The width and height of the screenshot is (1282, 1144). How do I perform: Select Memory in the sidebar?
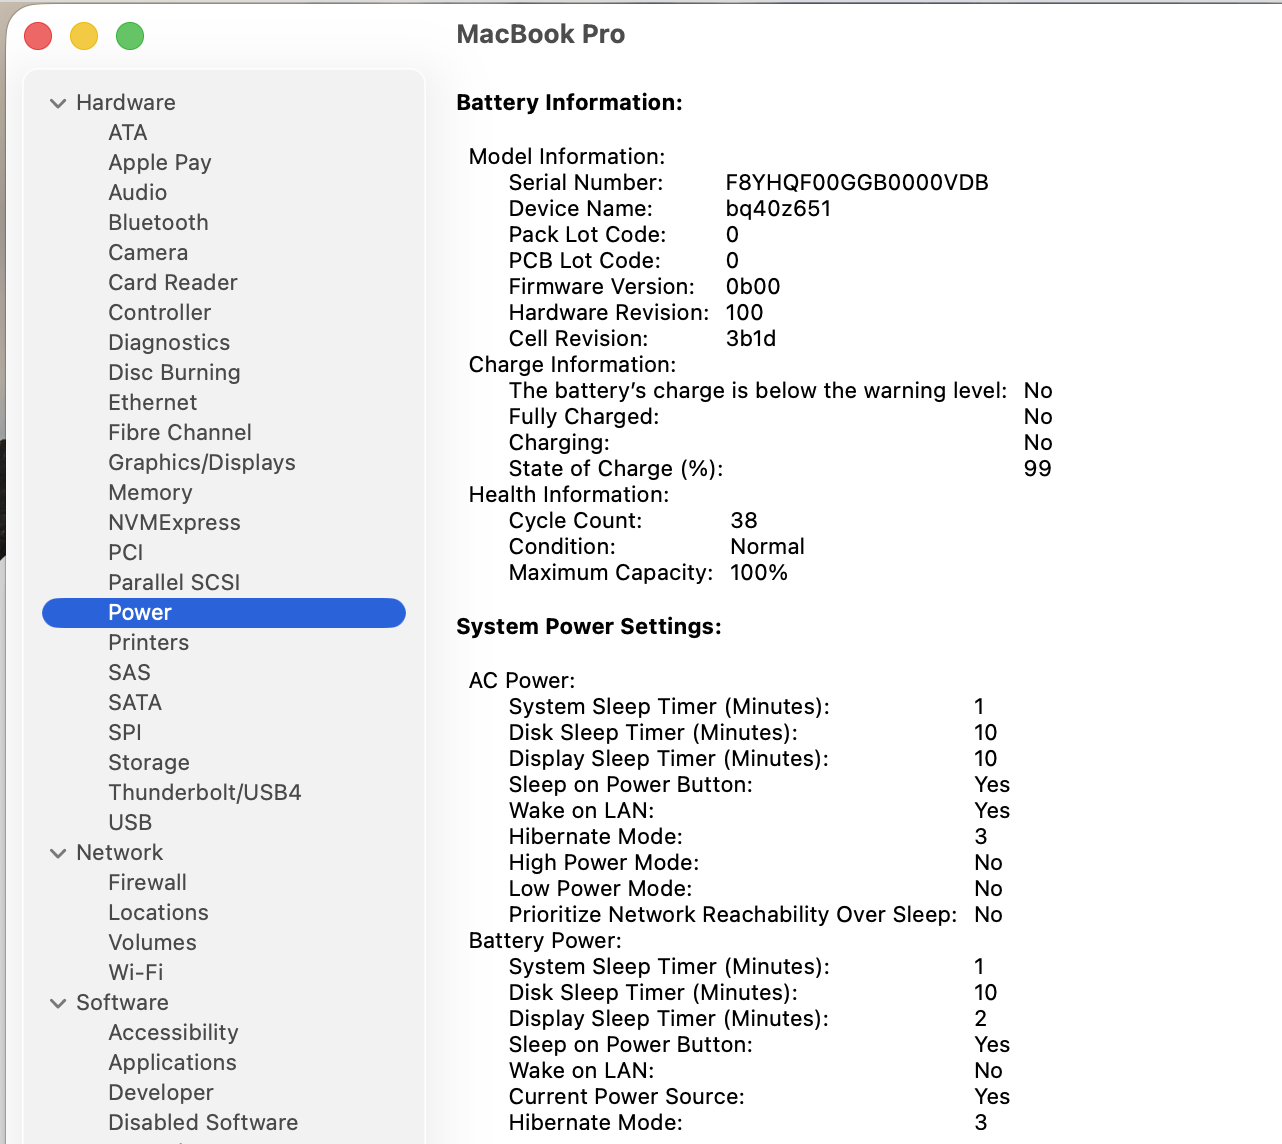coord(150,493)
